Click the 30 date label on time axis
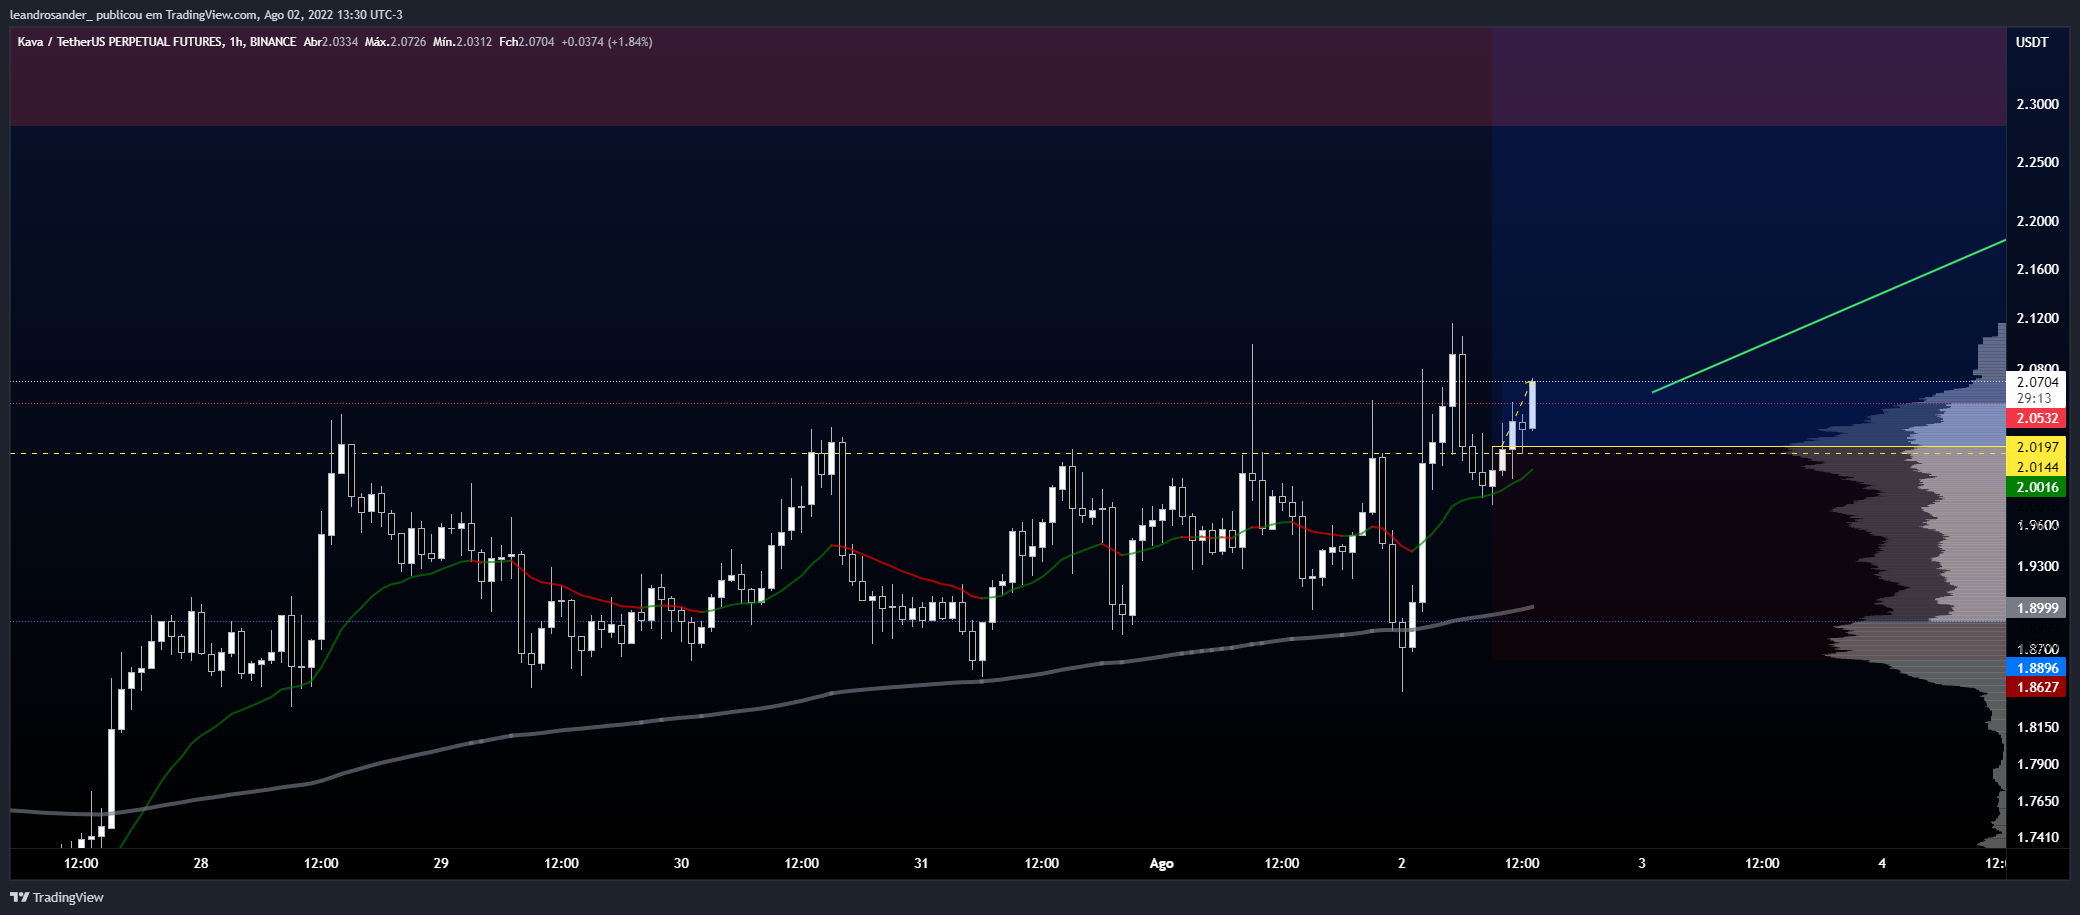Viewport: 2080px width, 915px height. pos(681,863)
